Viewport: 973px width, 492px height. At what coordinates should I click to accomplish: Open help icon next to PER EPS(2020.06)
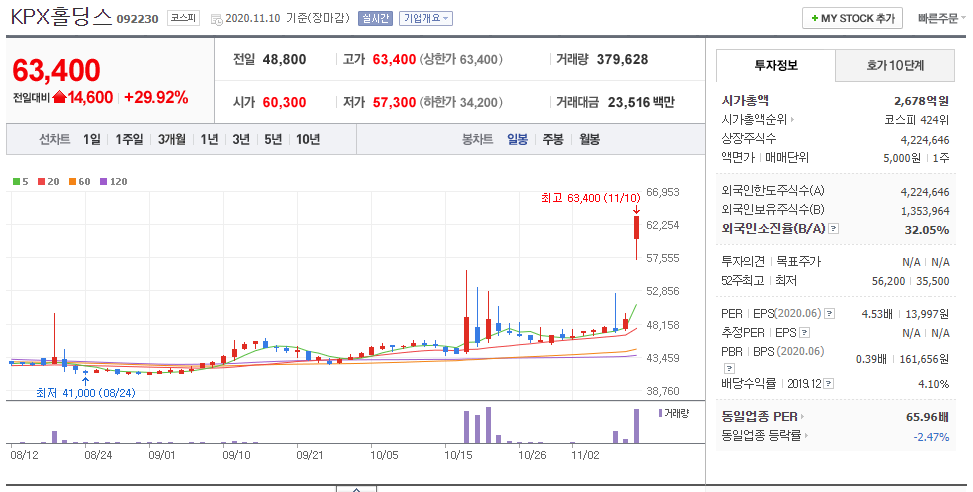click(x=830, y=314)
